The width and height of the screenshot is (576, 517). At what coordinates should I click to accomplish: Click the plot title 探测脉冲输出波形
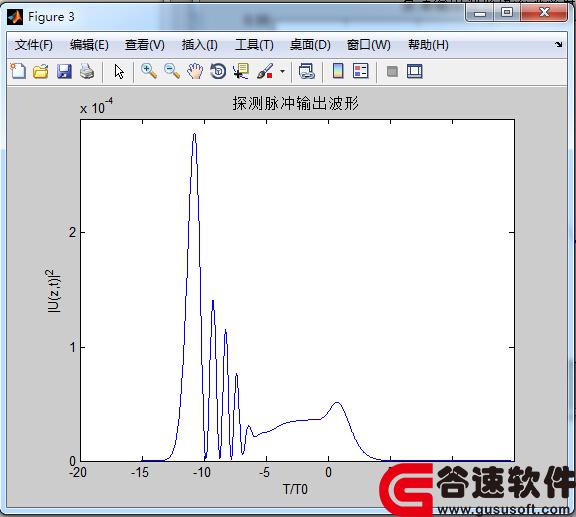coord(295,103)
